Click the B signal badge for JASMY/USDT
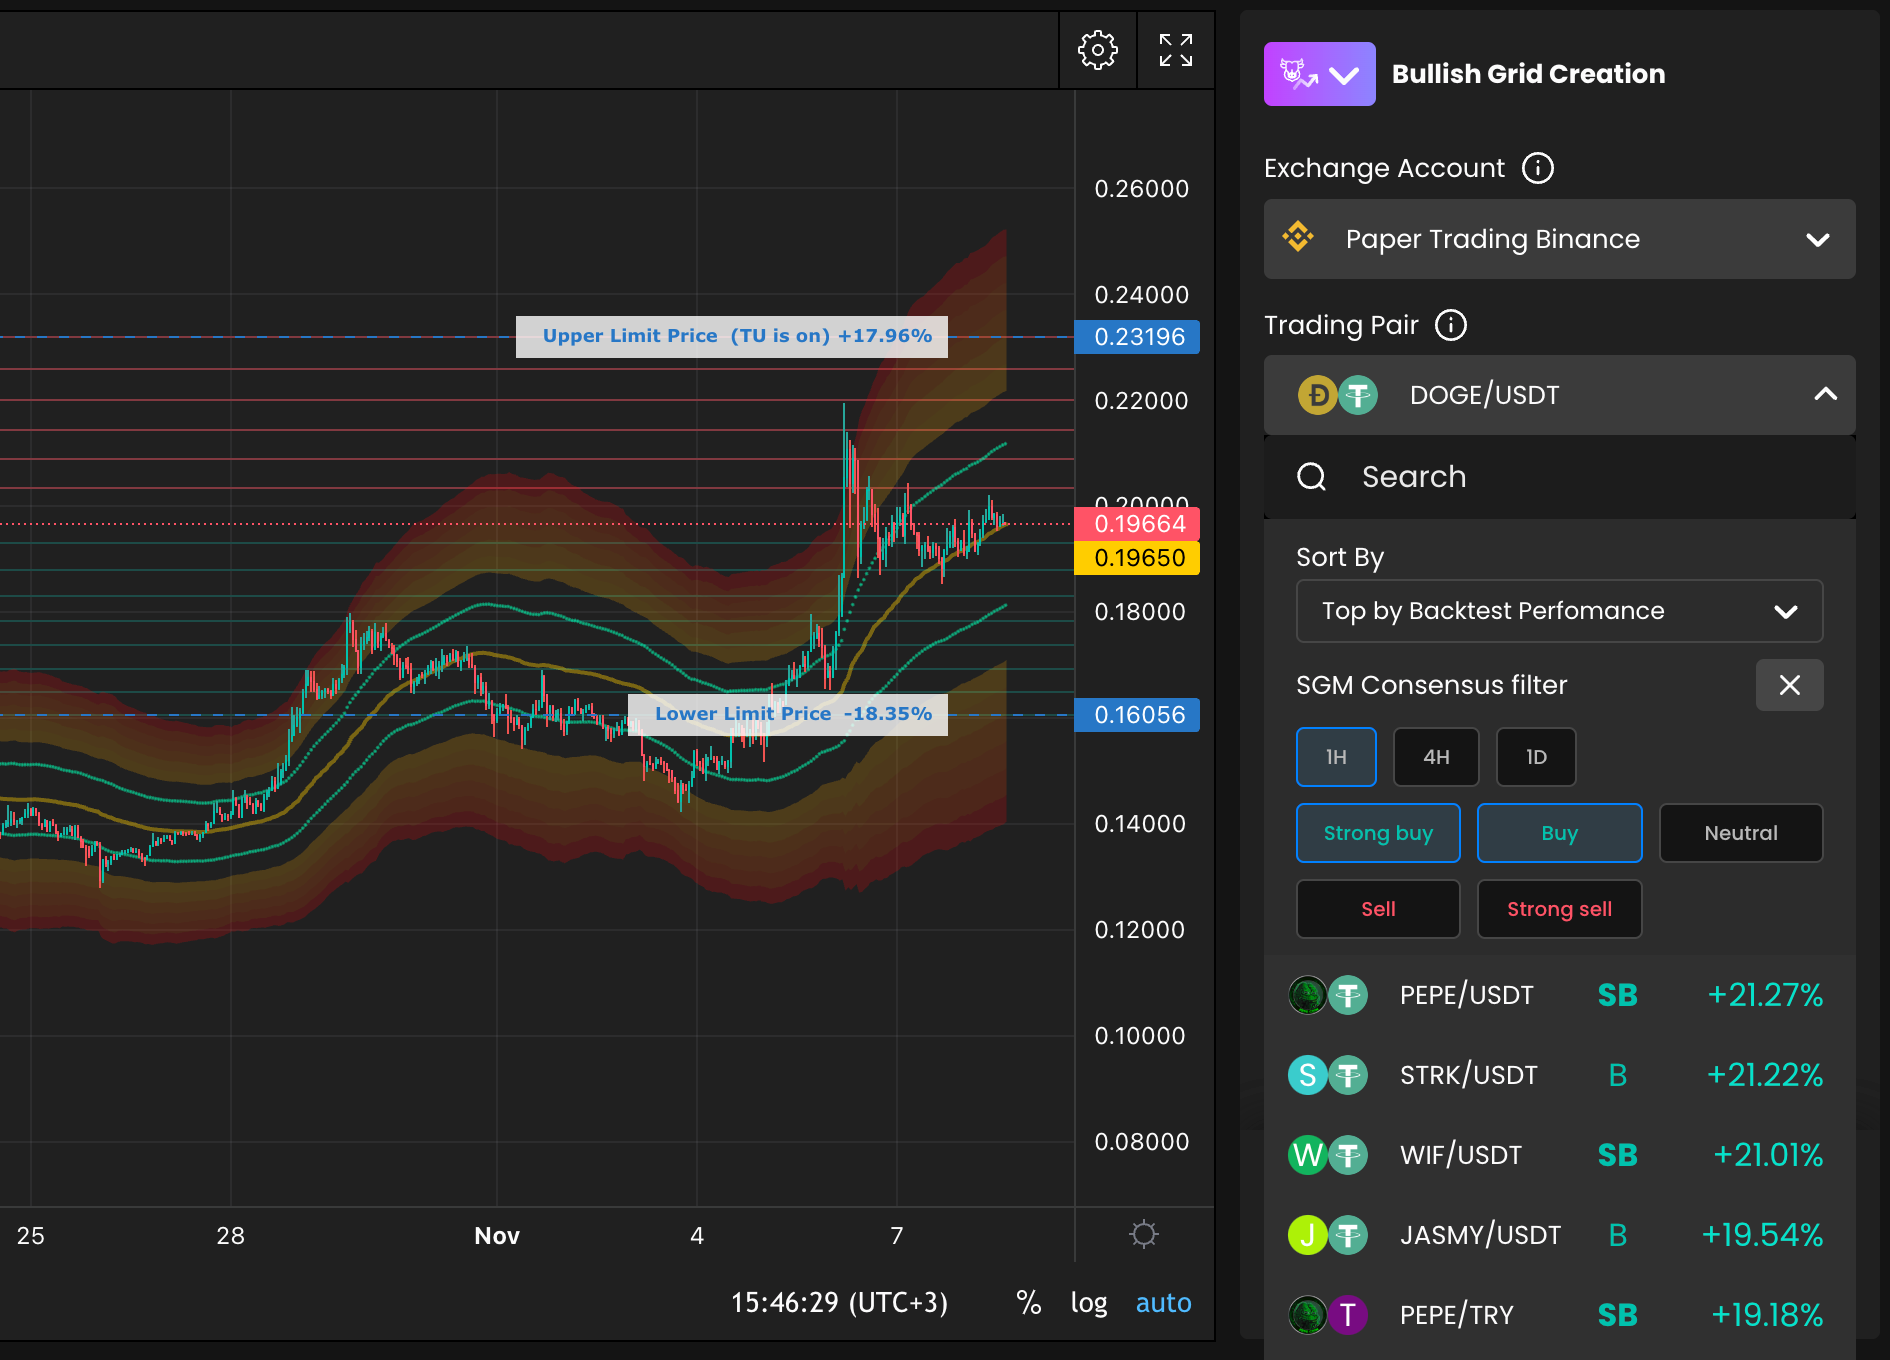 coord(1618,1235)
